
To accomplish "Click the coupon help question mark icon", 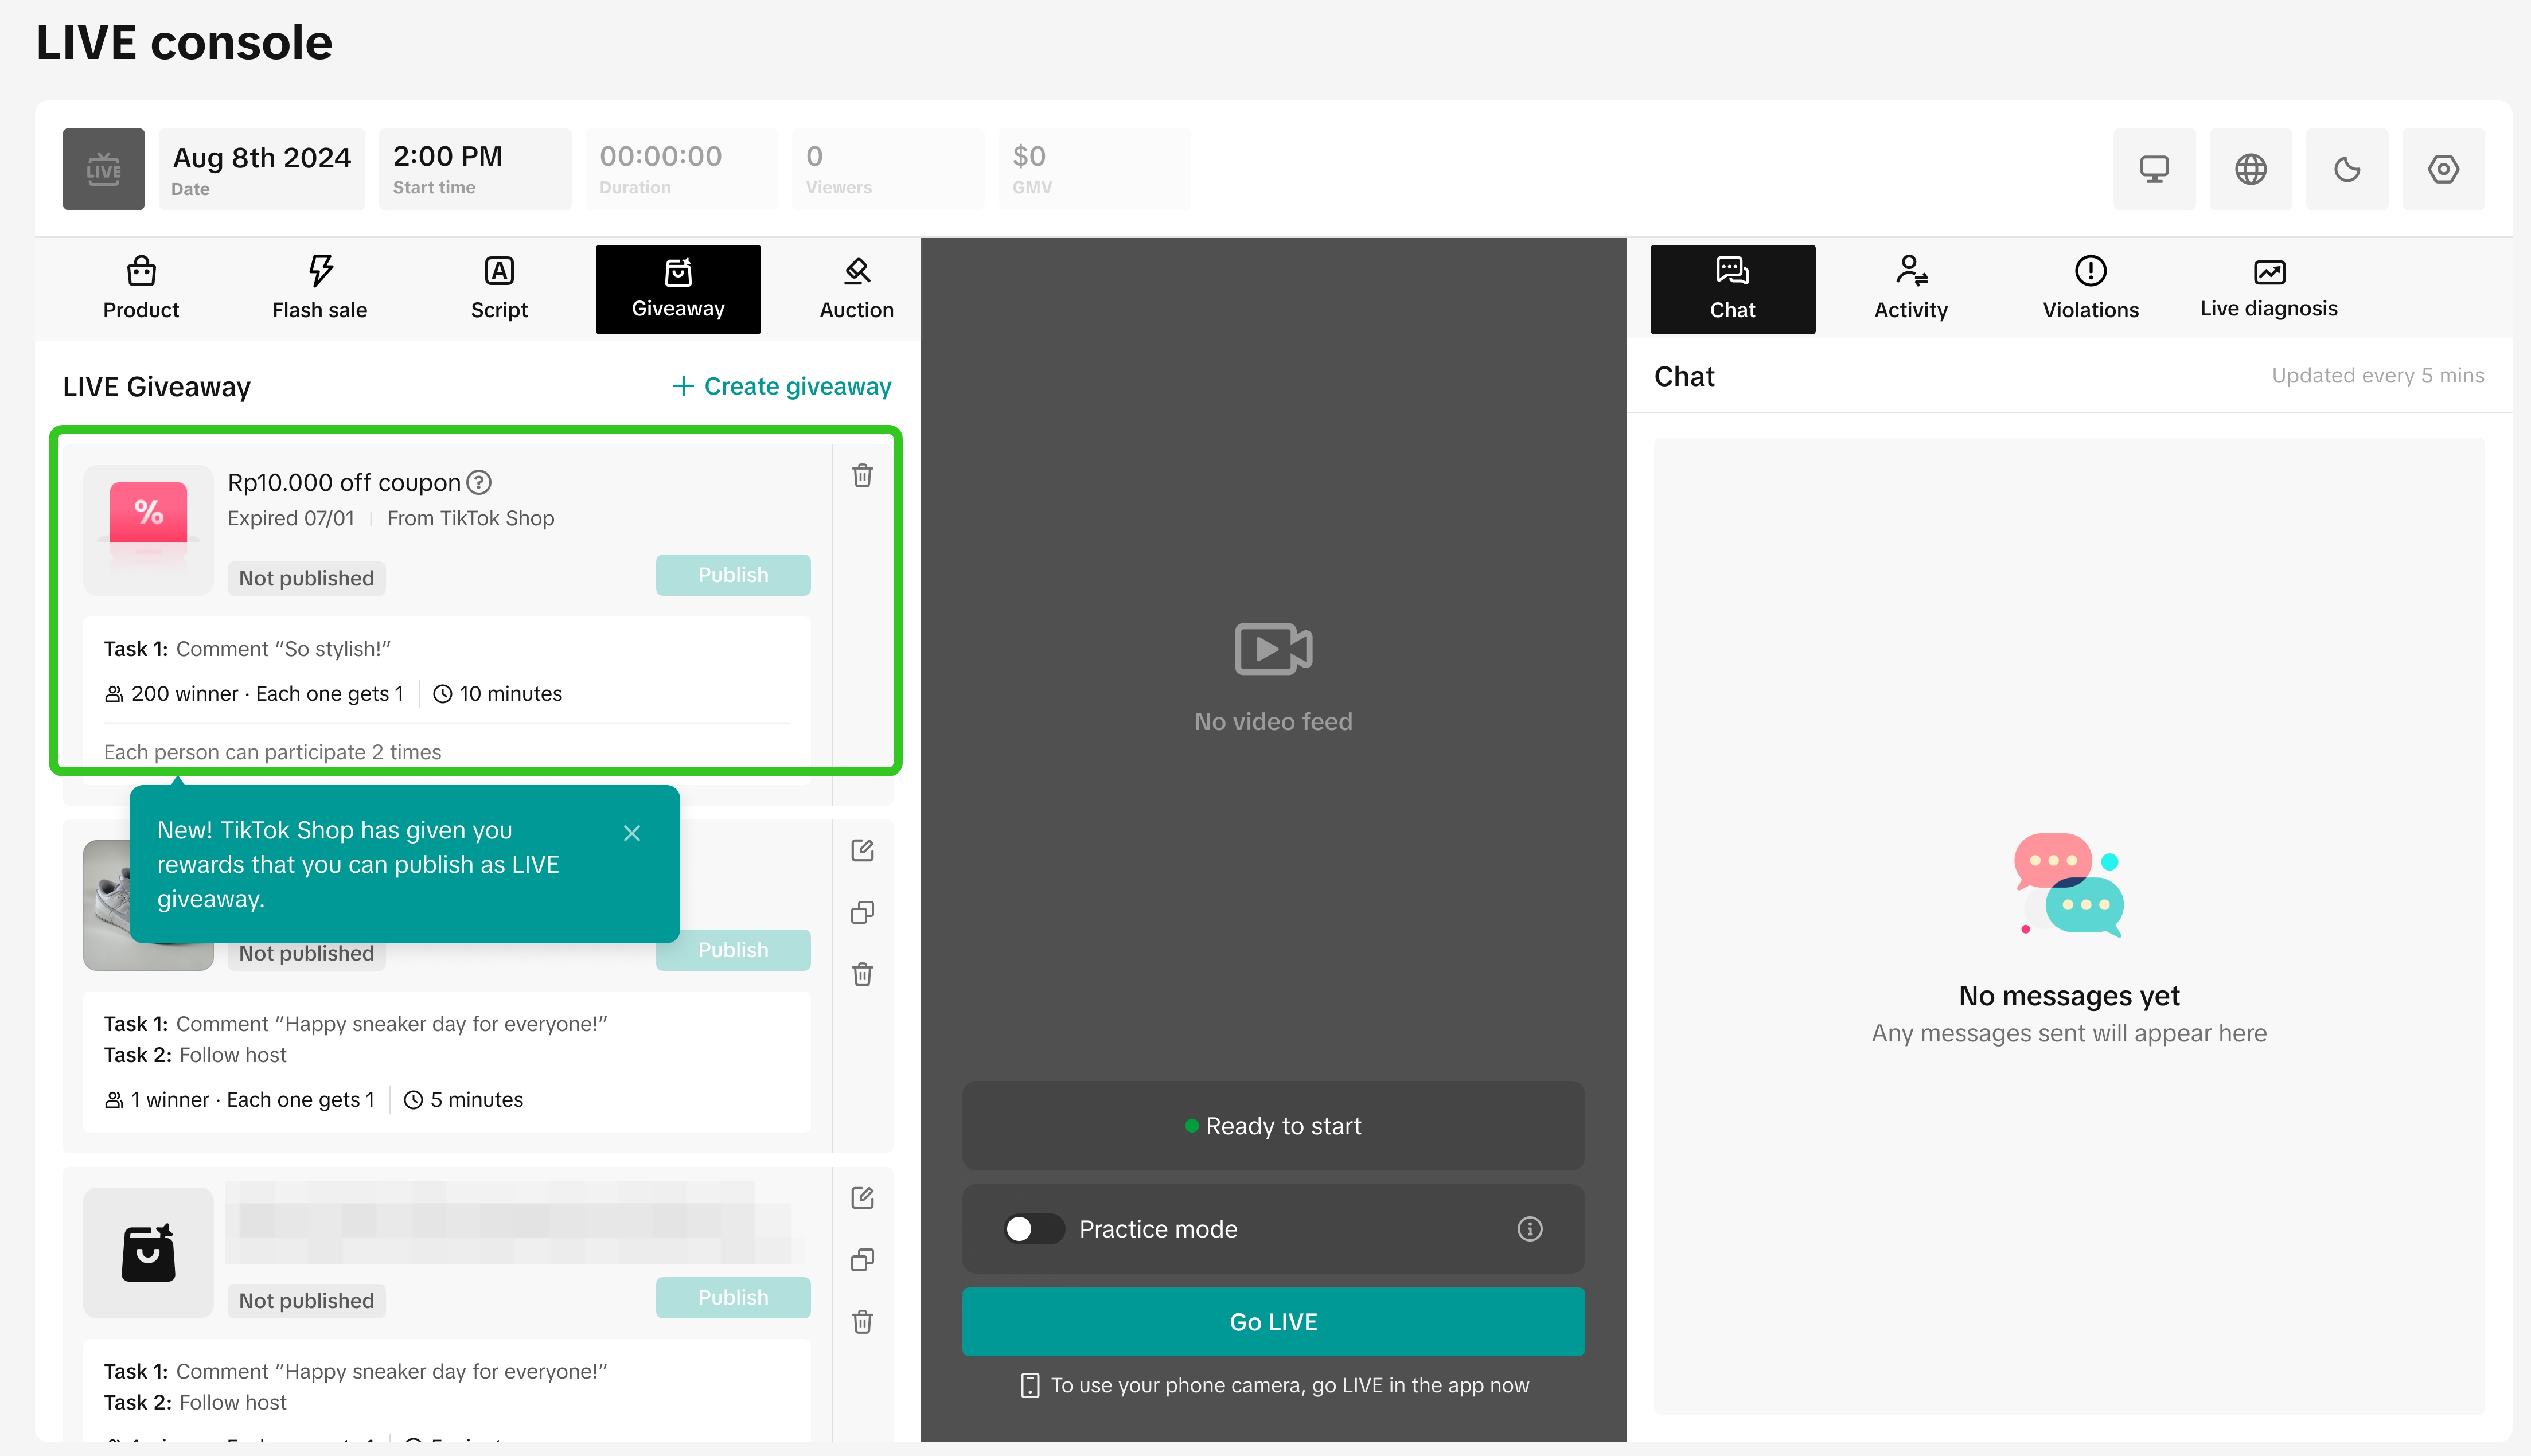I will pyautogui.click(x=480, y=483).
